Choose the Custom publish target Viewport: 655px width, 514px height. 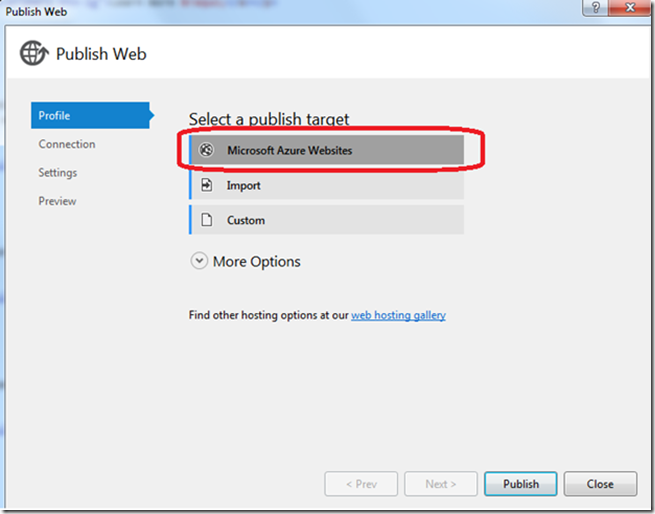point(327,220)
